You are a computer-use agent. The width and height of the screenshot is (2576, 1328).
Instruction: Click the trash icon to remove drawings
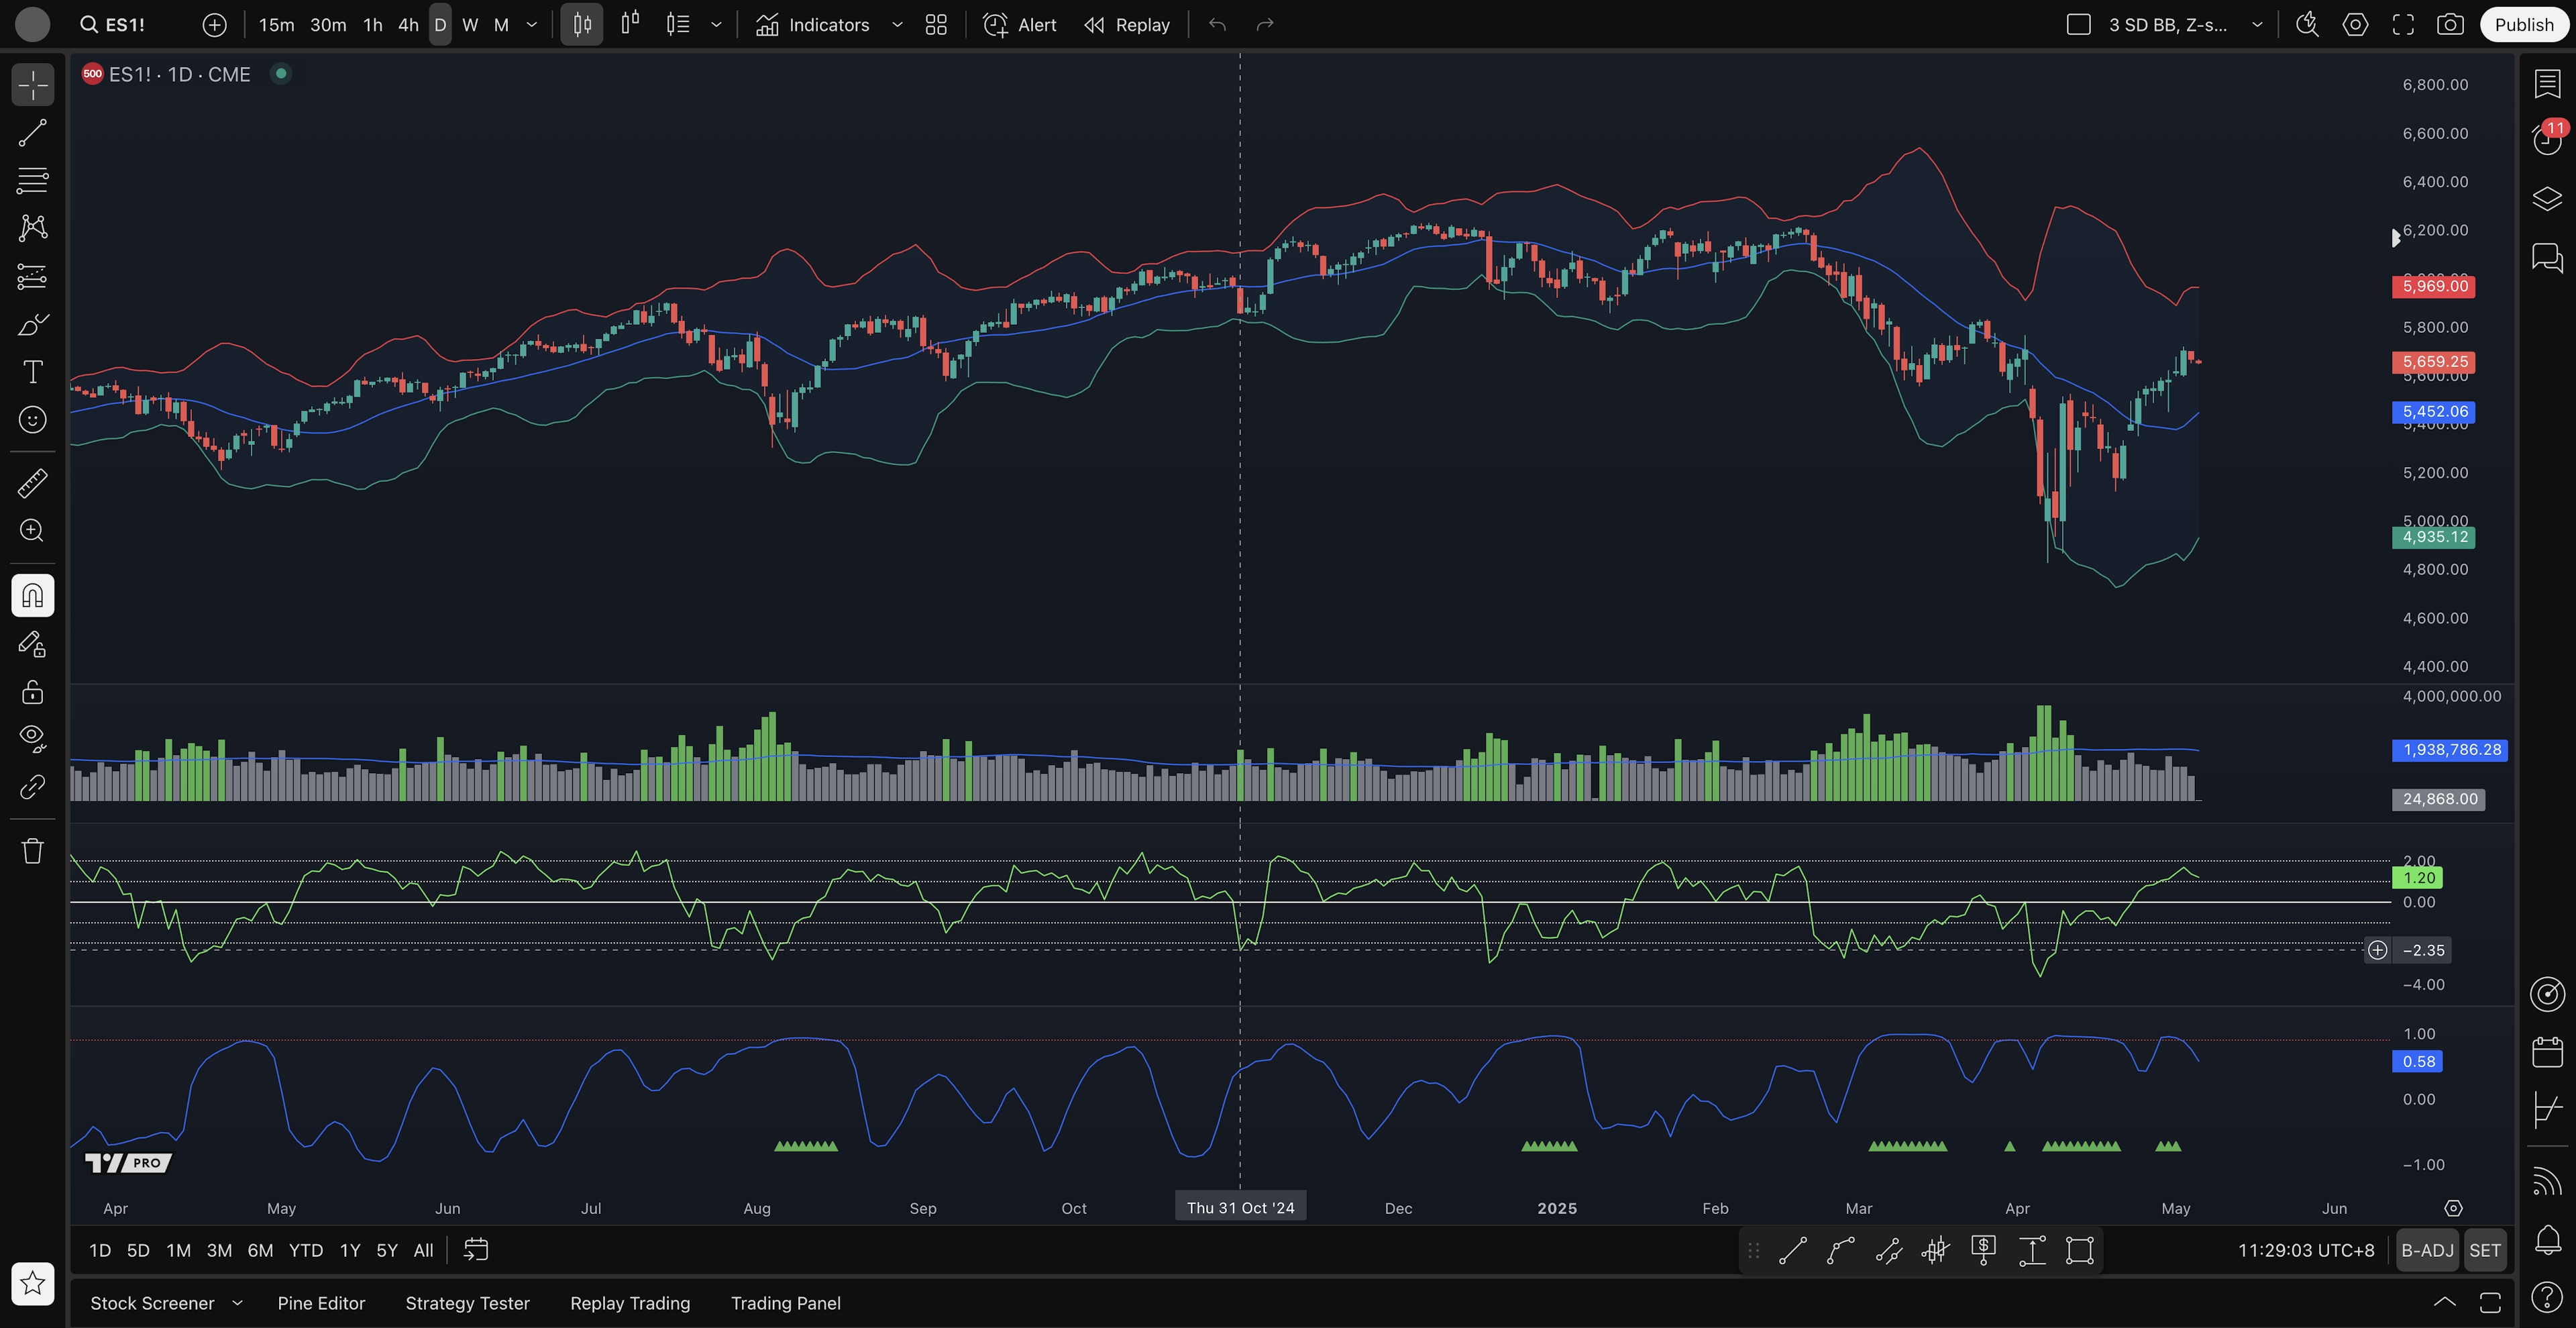[32, 851]
